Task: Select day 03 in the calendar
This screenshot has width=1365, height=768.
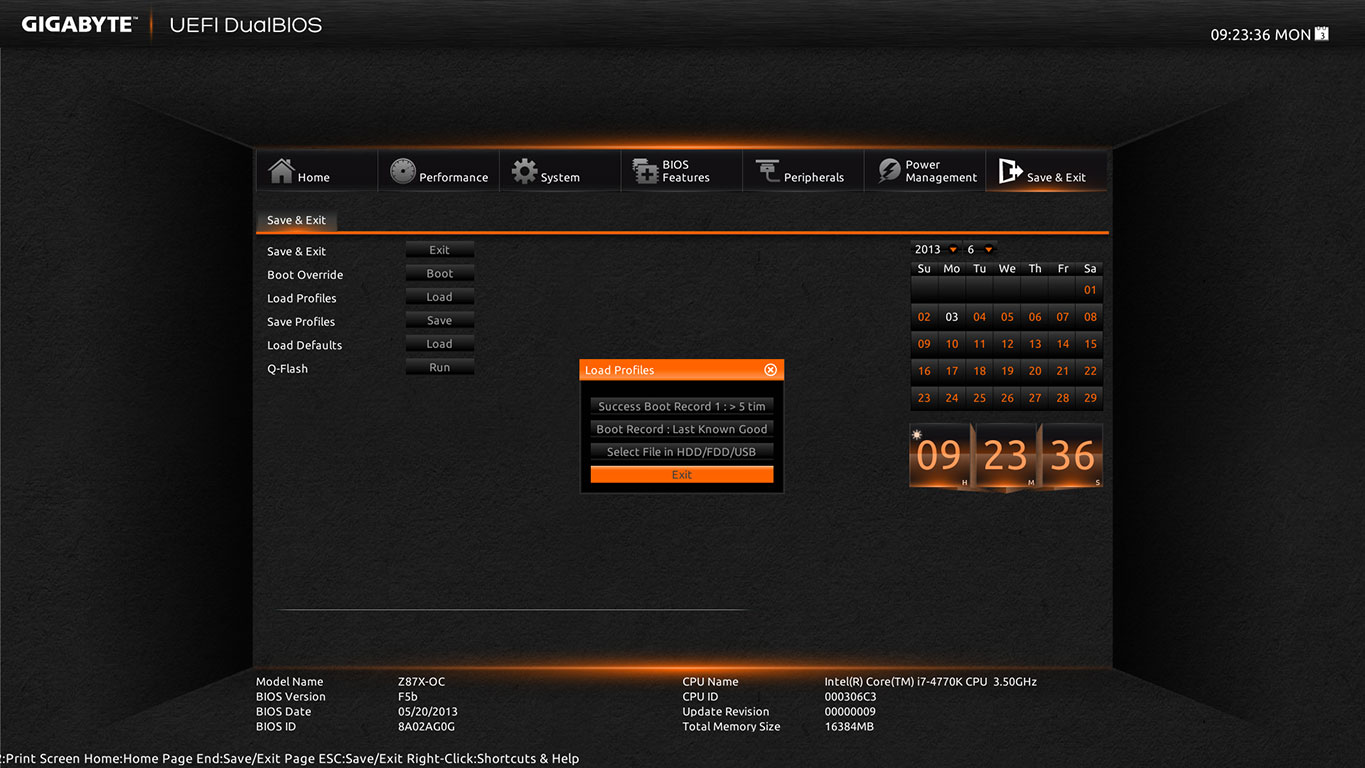Action: click(x=952, y=317)
